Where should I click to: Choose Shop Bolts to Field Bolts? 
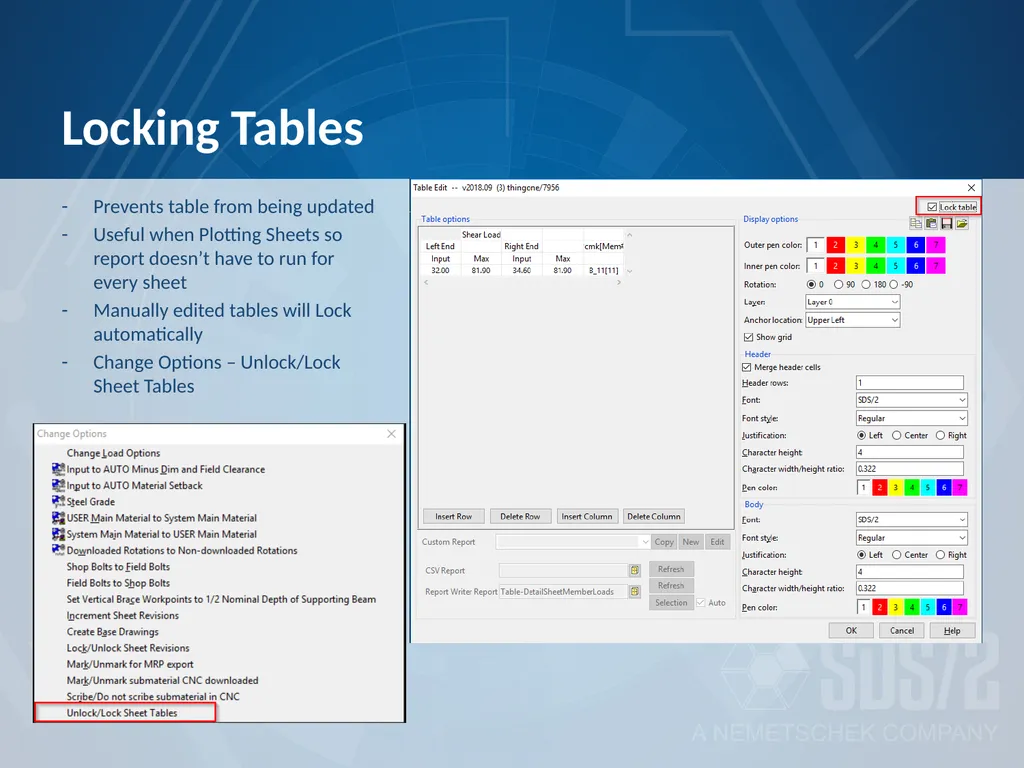118,567
